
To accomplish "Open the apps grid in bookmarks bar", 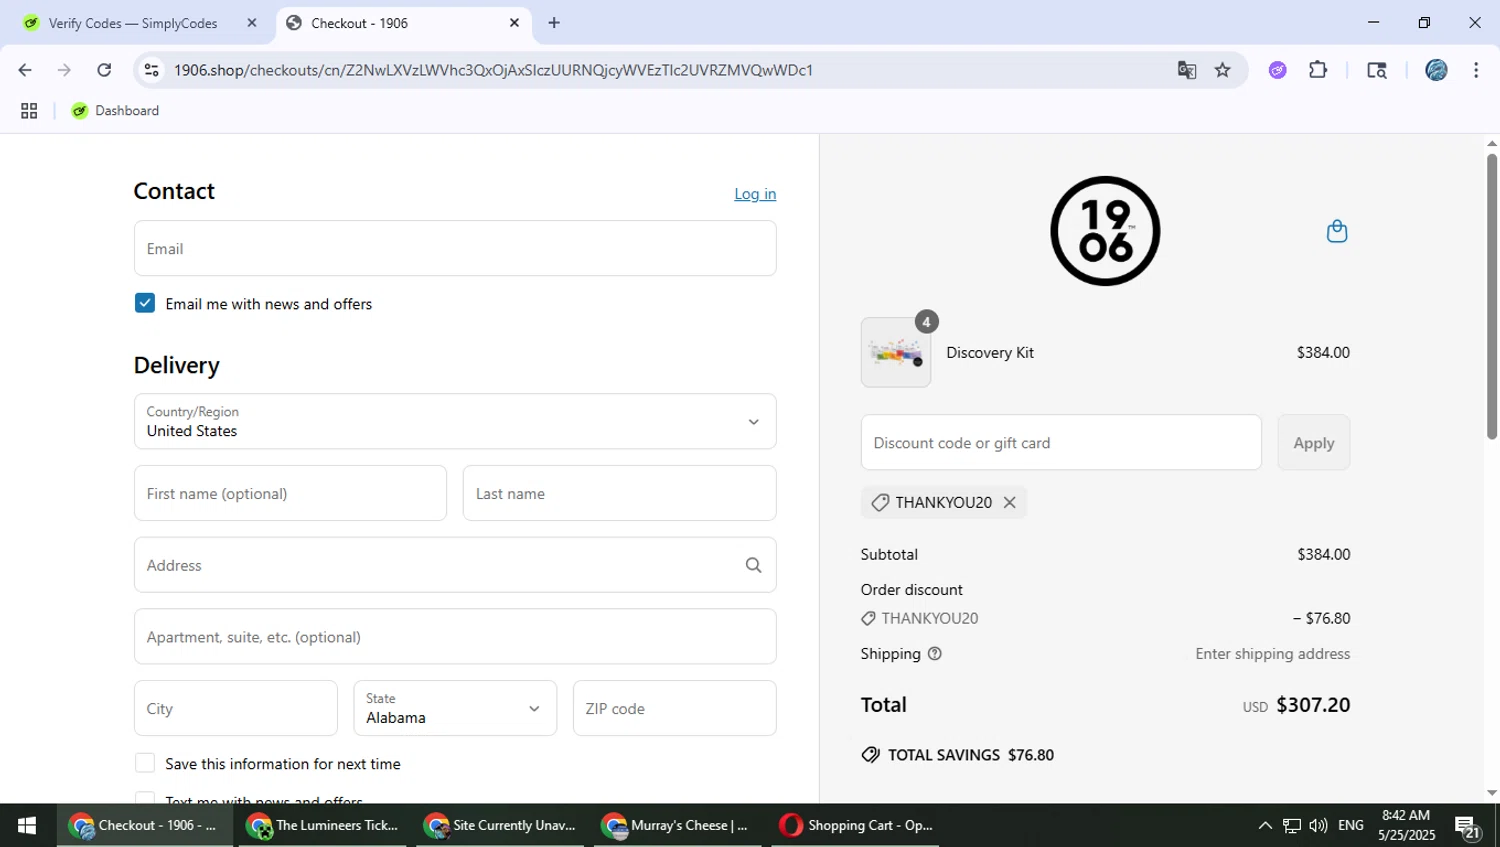I will (29, 111).
